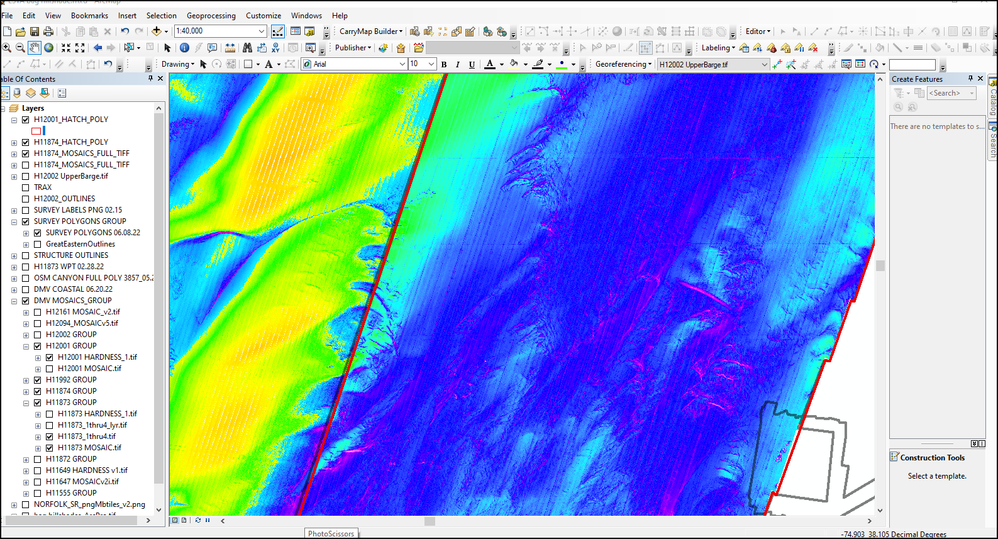Click the Add Data button
This screenshot has height=539, width=998.
(158, 31)
